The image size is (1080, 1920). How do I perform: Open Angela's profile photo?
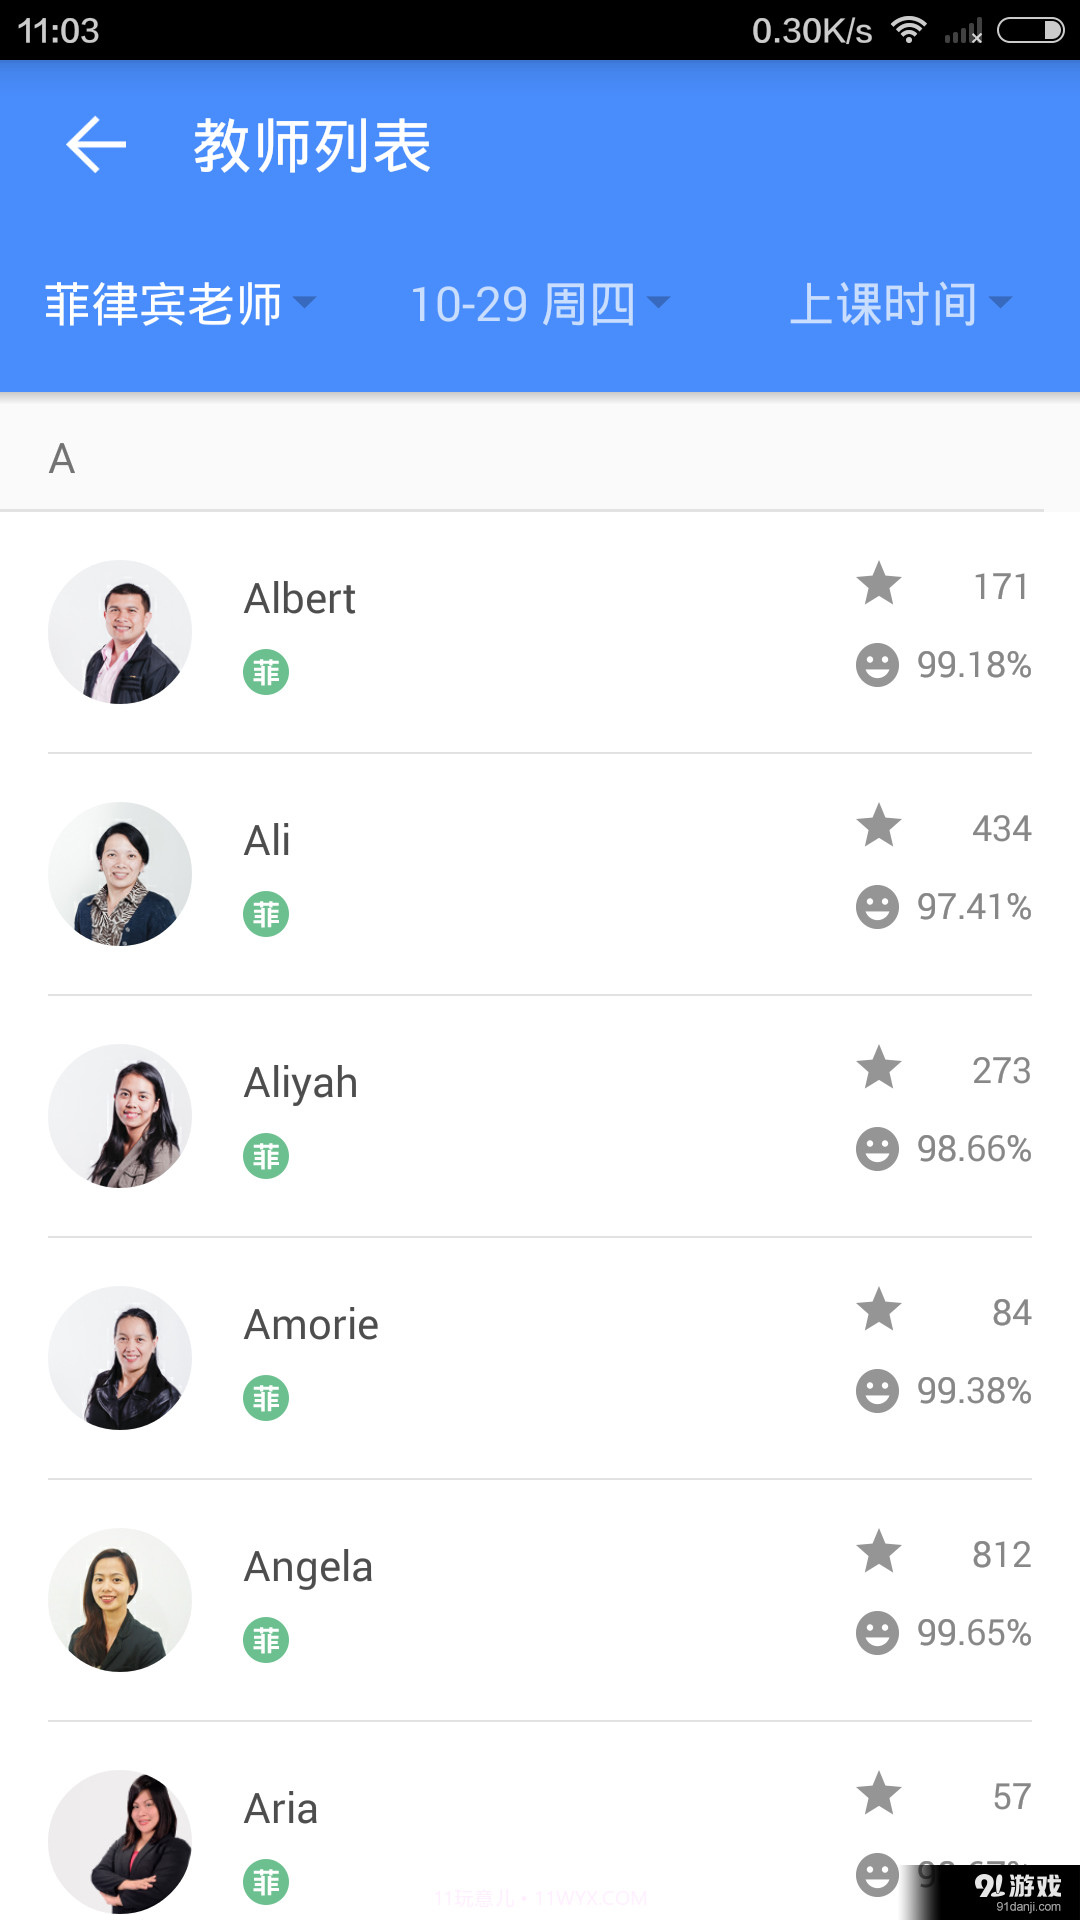click(120, 1600)
